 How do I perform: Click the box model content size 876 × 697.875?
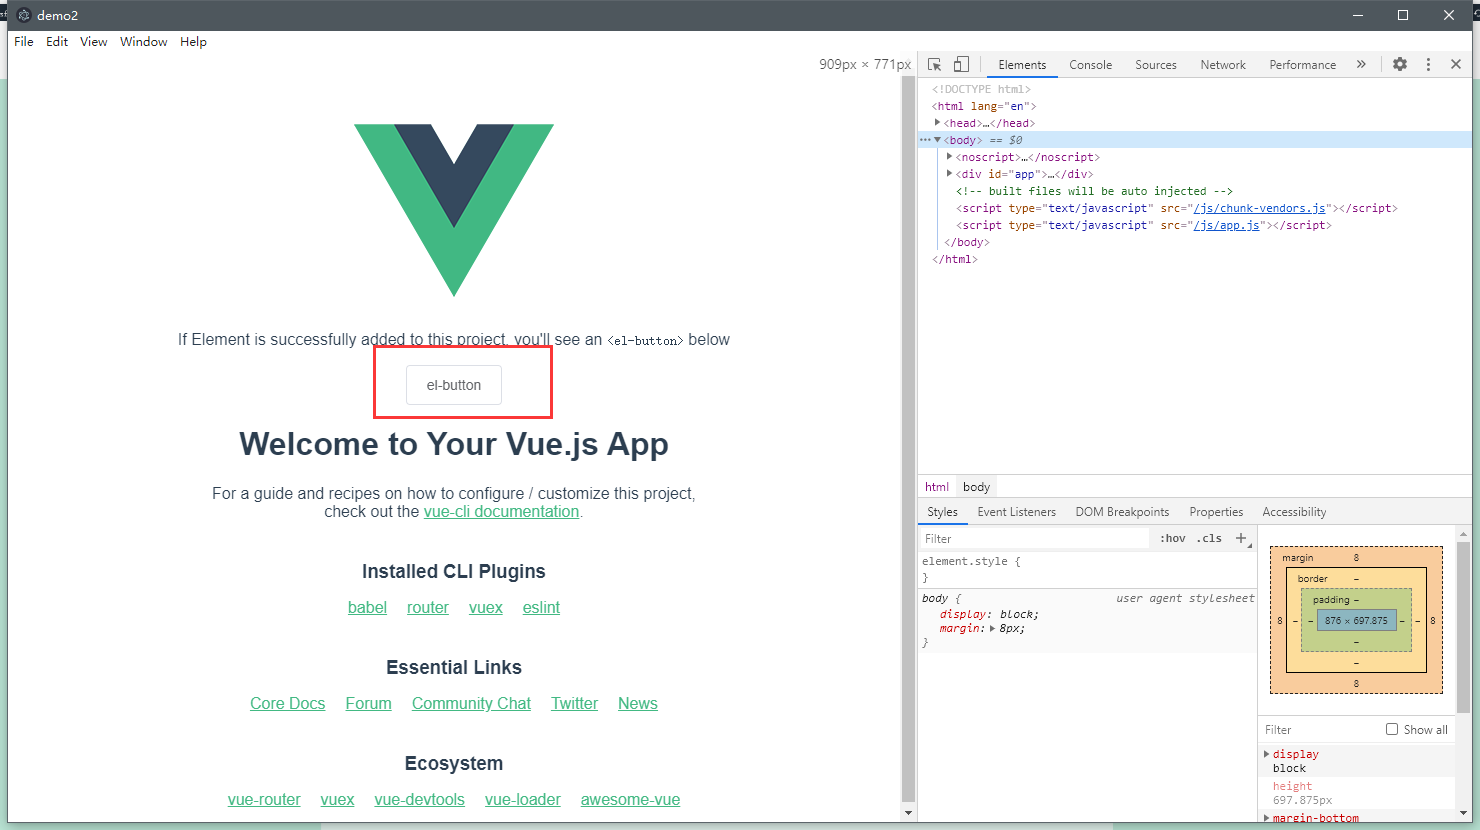(1356, 620)
